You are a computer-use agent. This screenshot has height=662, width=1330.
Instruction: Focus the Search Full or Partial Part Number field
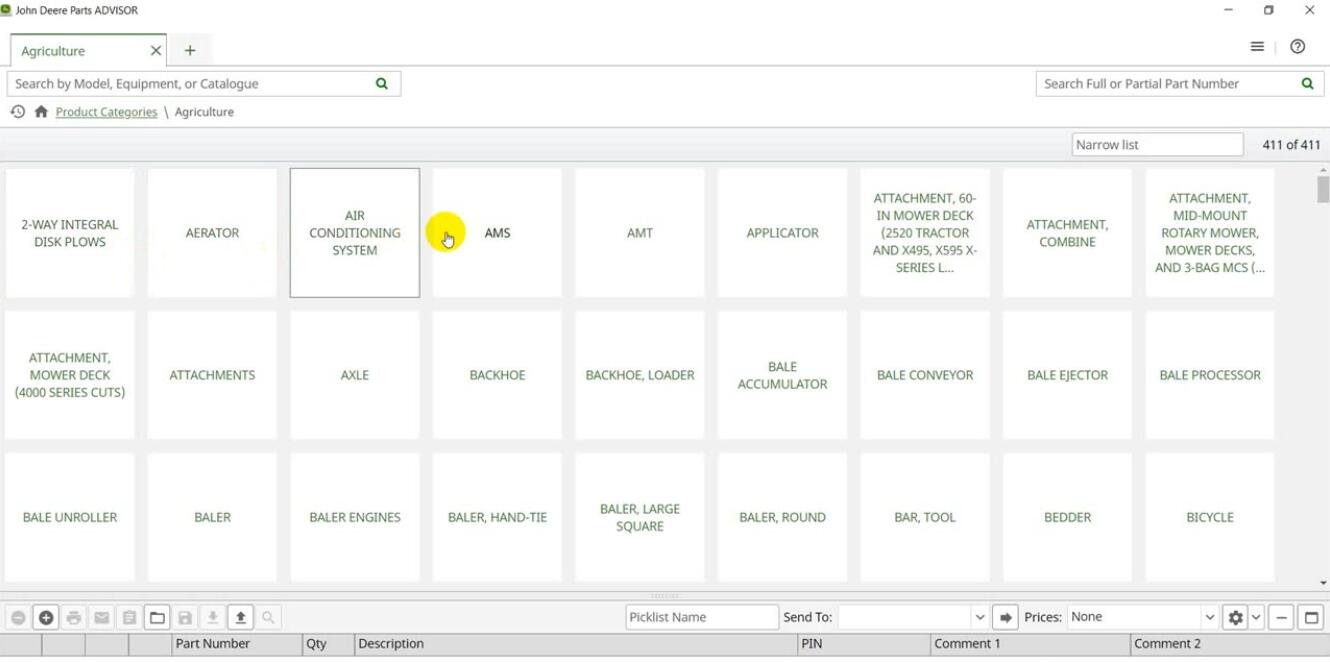pyautogui.click(x=1179, y=84)
